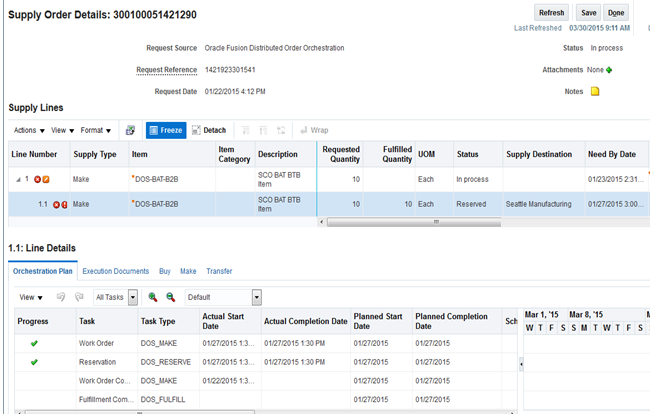Open the Orchestration Plan View menu
650x414 pixels.
coord(31,297)
